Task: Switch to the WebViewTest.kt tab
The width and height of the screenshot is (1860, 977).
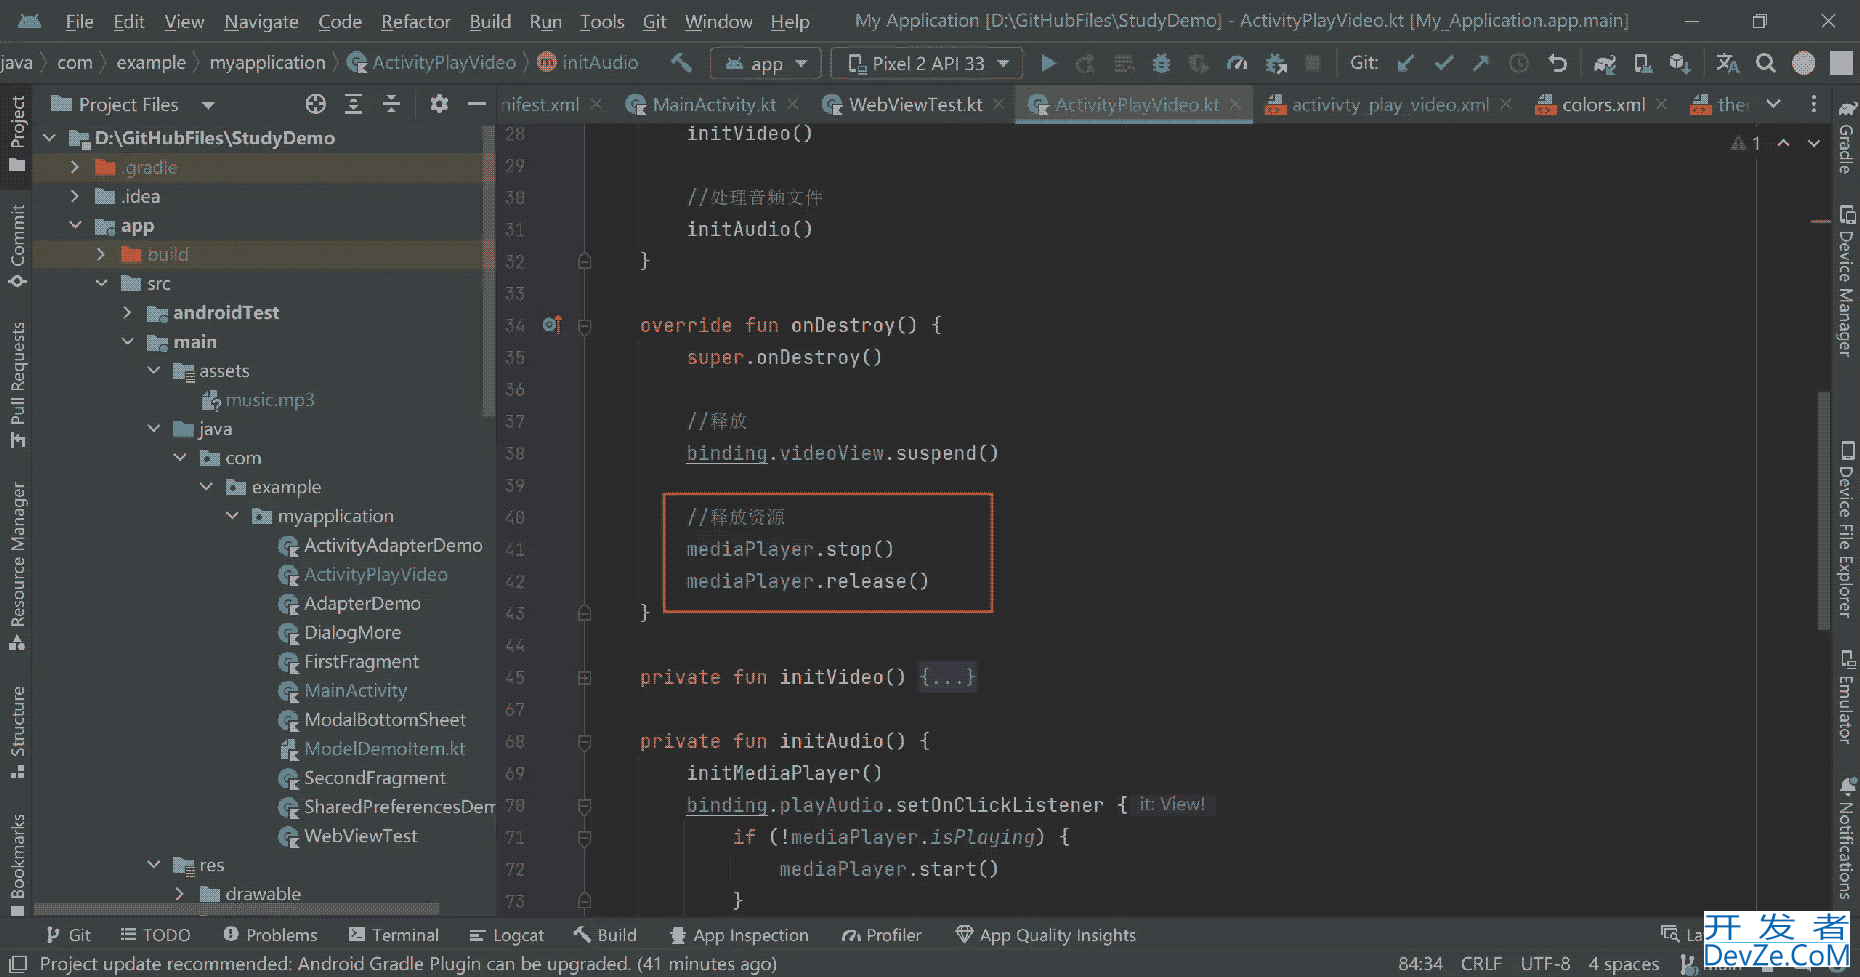Action: point(915,104)
